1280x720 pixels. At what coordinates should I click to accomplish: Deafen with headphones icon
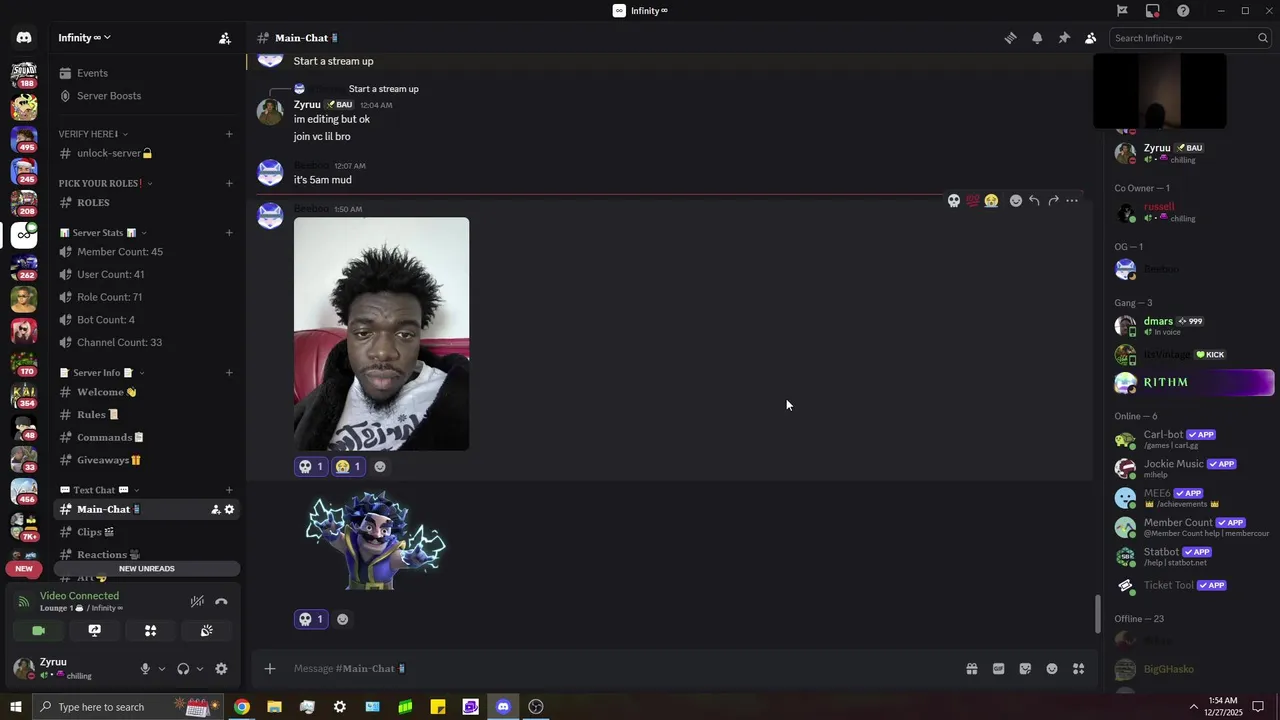[183, 669]
